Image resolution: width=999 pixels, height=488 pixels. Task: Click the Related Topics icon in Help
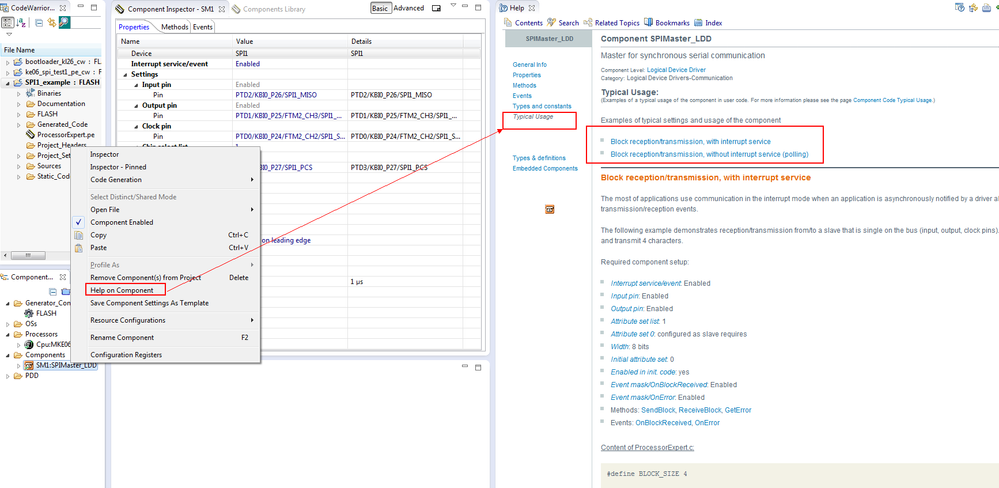point(588,23)
